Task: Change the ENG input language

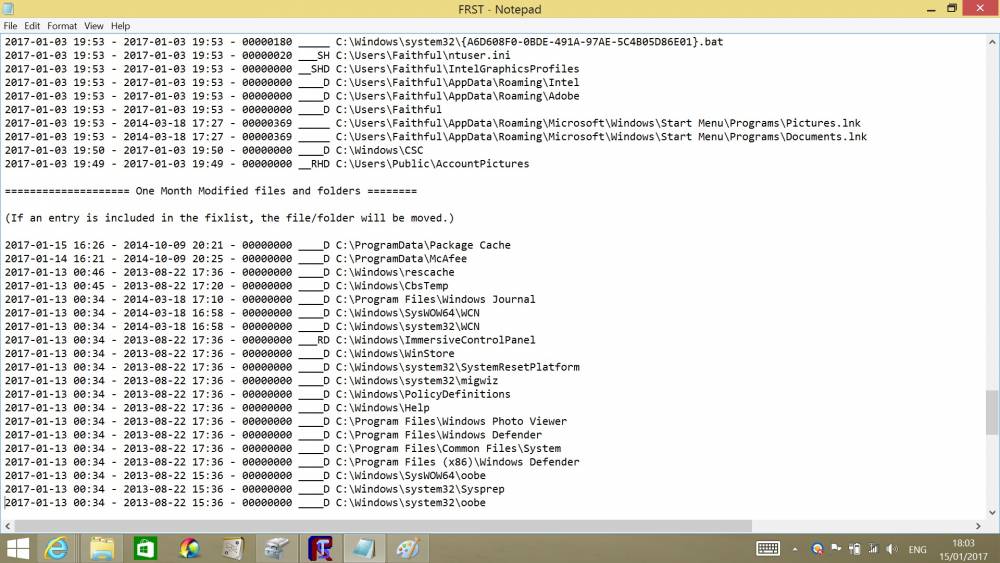Action: tap(918, 550)
